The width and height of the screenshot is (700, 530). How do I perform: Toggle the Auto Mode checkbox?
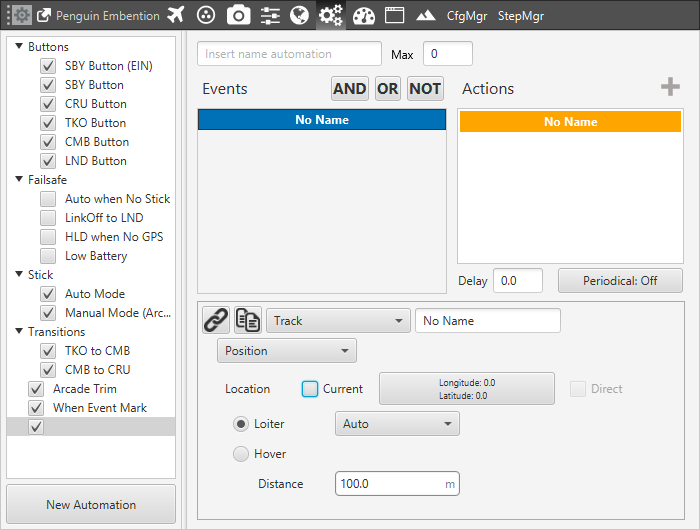coord(48,294)
